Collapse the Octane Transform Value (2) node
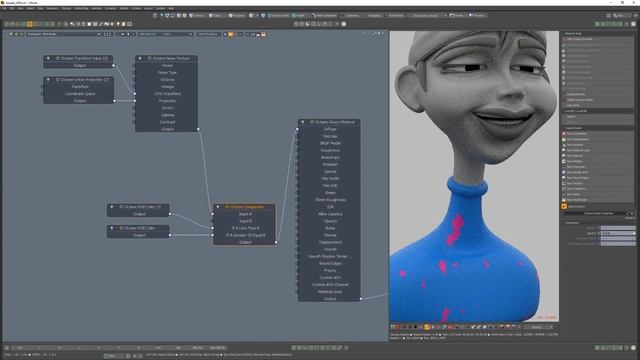Image resolution: width=640 pixels, height=360 pixels. (48, 58)
